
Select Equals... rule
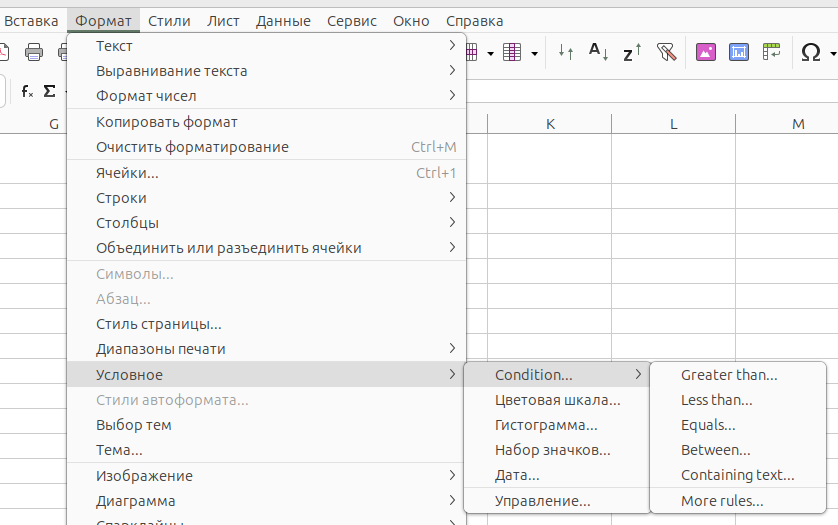coord(738,425)
